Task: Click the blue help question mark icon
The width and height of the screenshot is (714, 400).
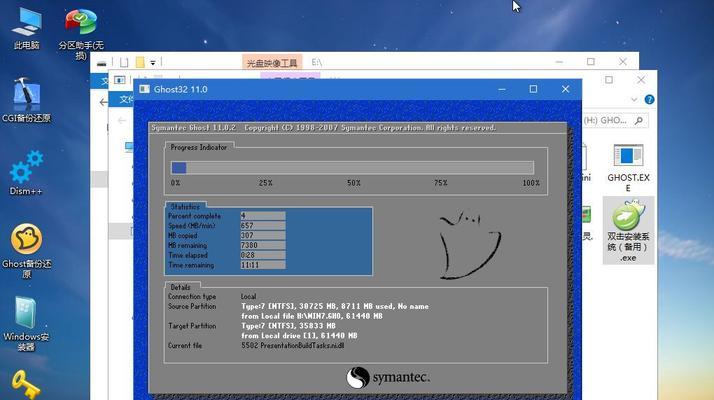Action: (649, 99)
